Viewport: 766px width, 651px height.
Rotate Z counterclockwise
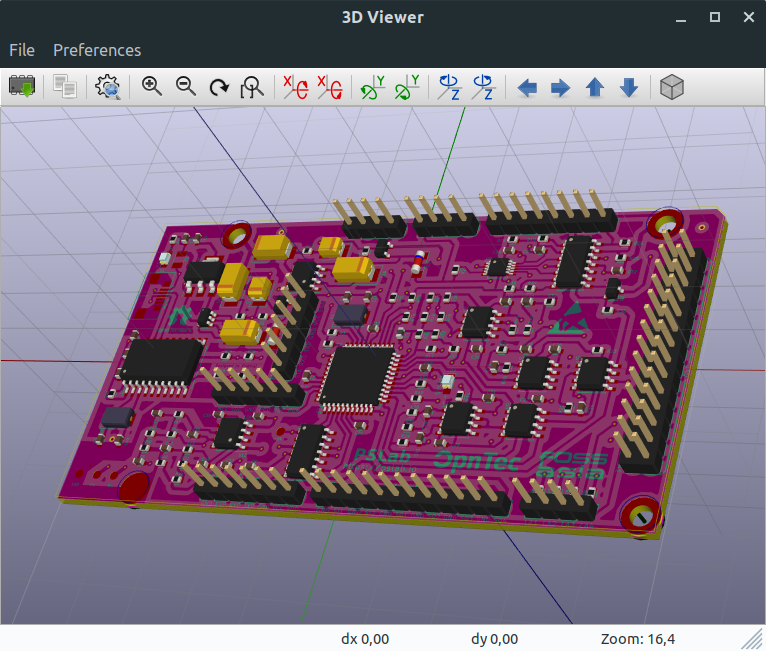[x=483, y=88]
